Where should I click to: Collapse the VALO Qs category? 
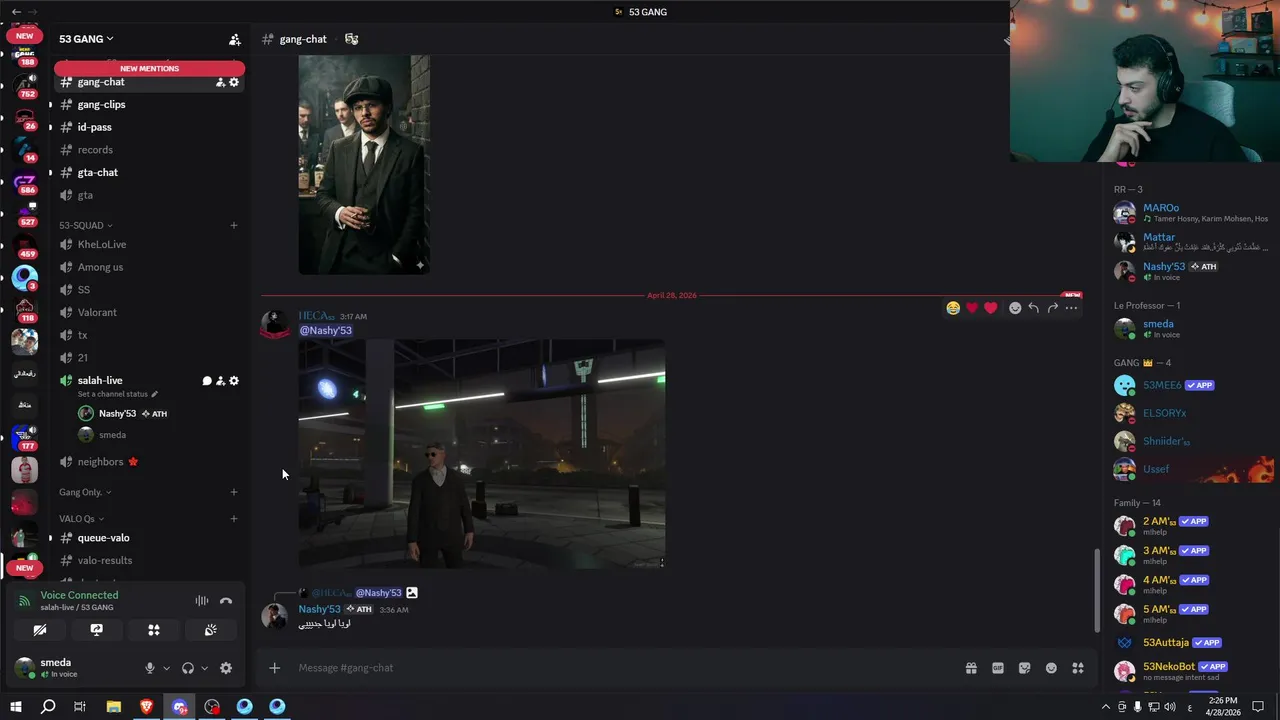[x=81, y=519]
